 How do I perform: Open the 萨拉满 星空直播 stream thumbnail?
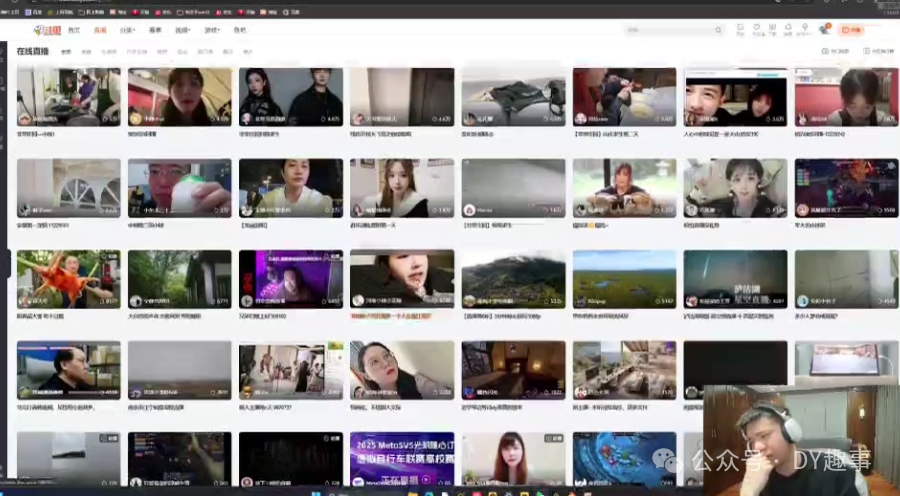point(735,279)
